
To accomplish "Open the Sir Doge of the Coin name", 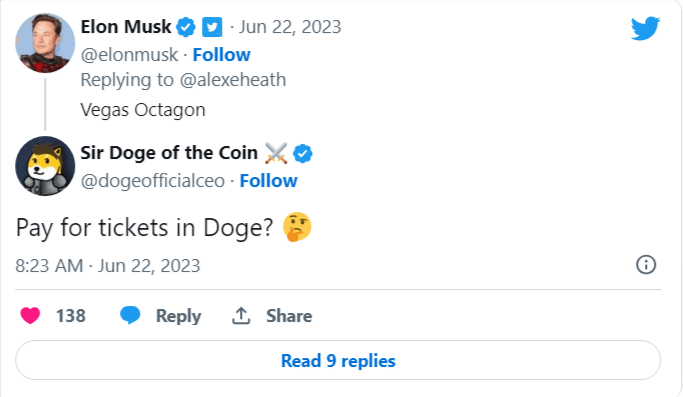I will (169, 153).
